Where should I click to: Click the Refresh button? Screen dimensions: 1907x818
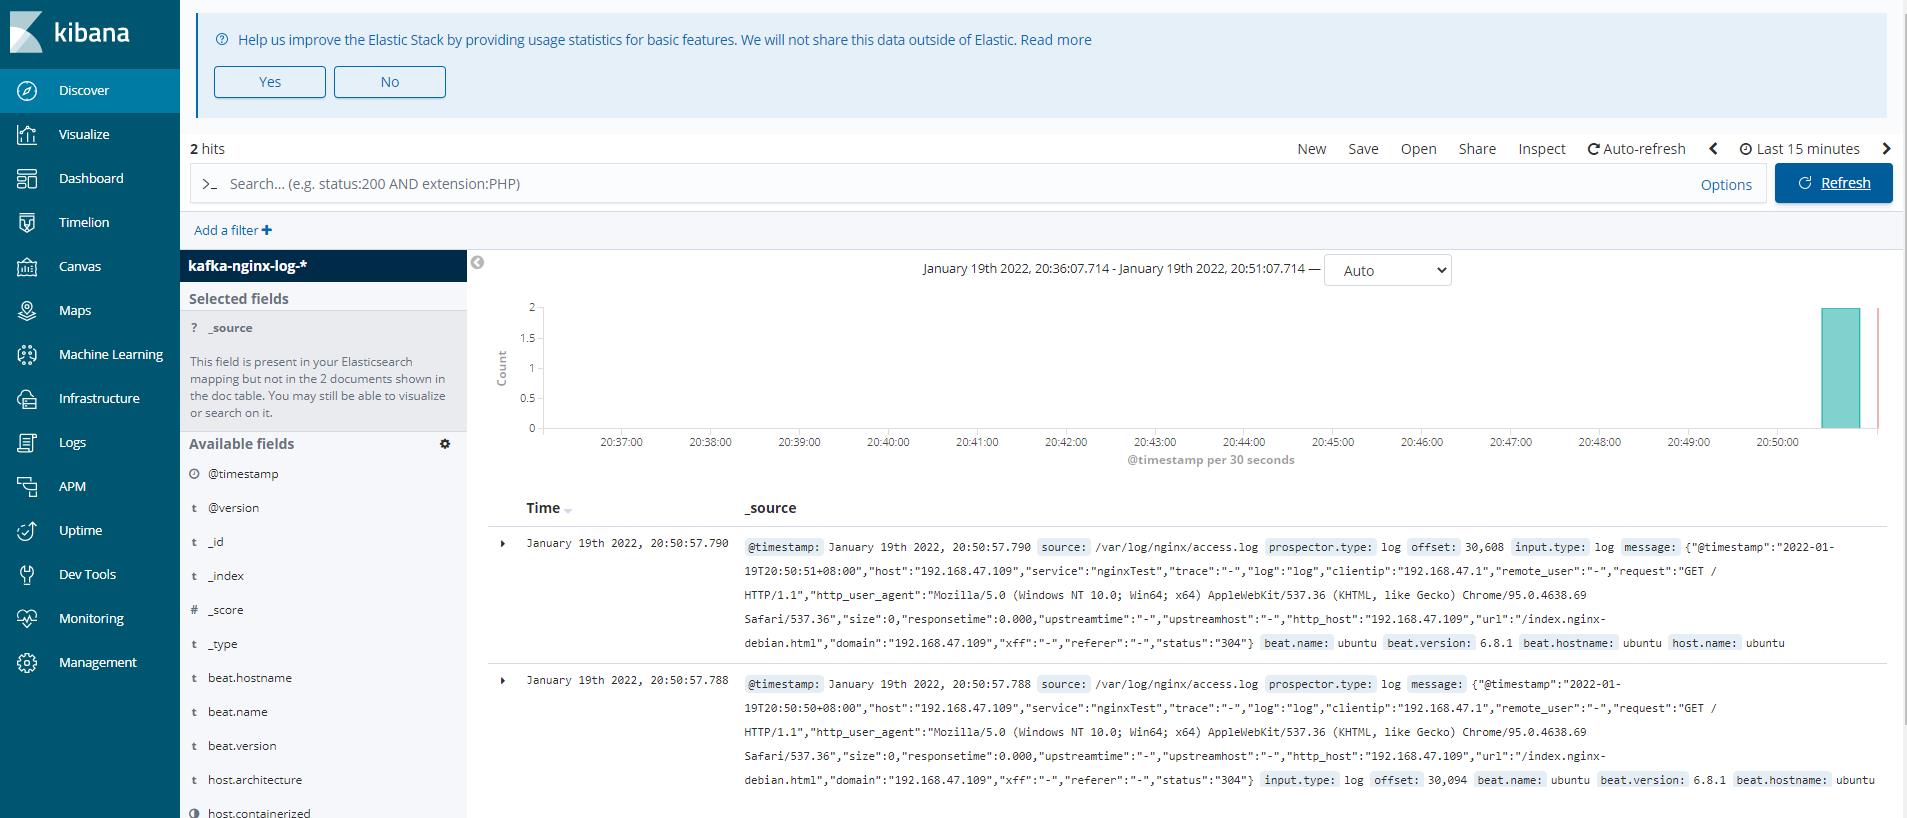[x=1833, y=183]
